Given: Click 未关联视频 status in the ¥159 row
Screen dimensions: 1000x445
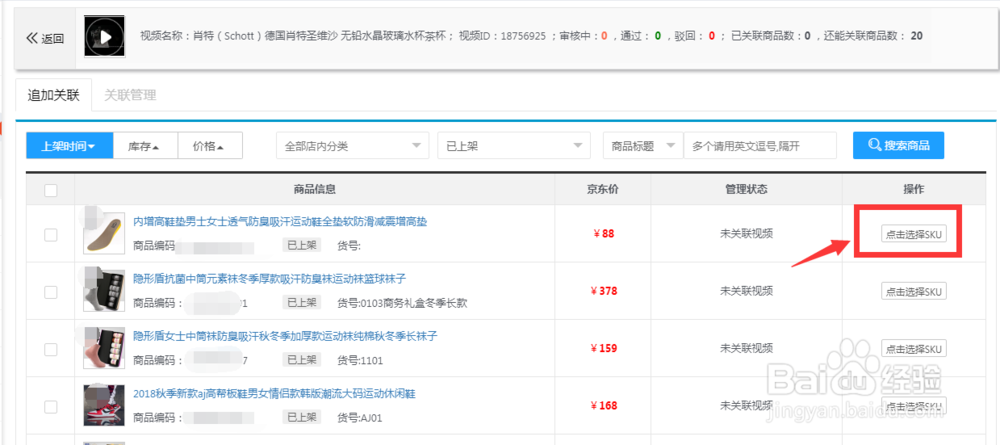Looking at the screenshot, I should [x=746, y=348].
